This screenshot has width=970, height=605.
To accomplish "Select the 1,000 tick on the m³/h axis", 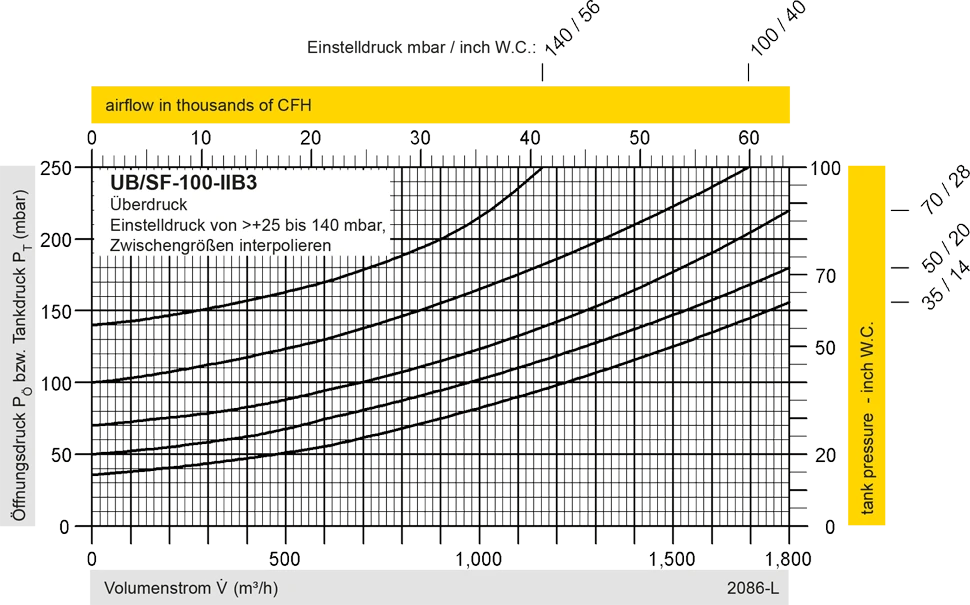I will 478,559.
